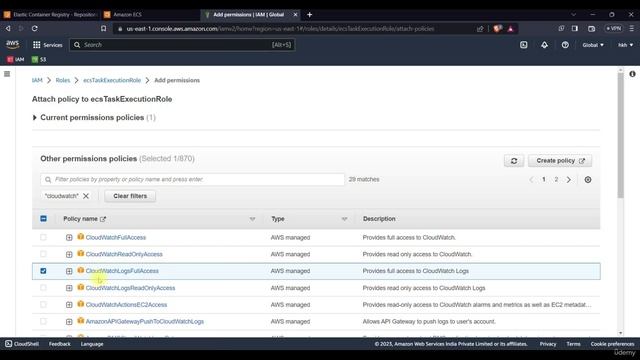Open Cookie preferences footer link
The height and width of the screenshot is (360, 640).
(612, 344)
